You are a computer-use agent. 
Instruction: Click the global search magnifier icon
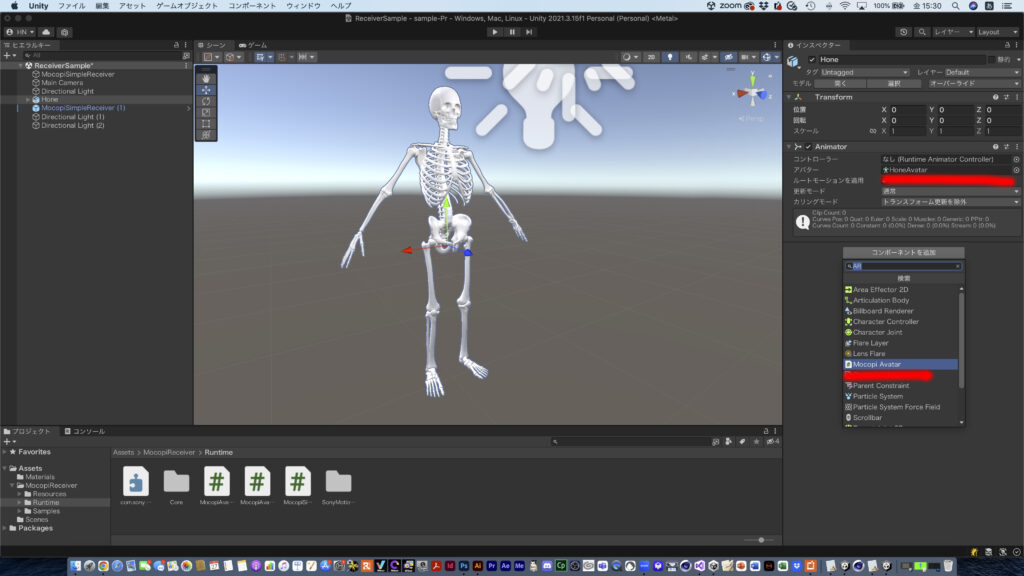coord(921,32)
